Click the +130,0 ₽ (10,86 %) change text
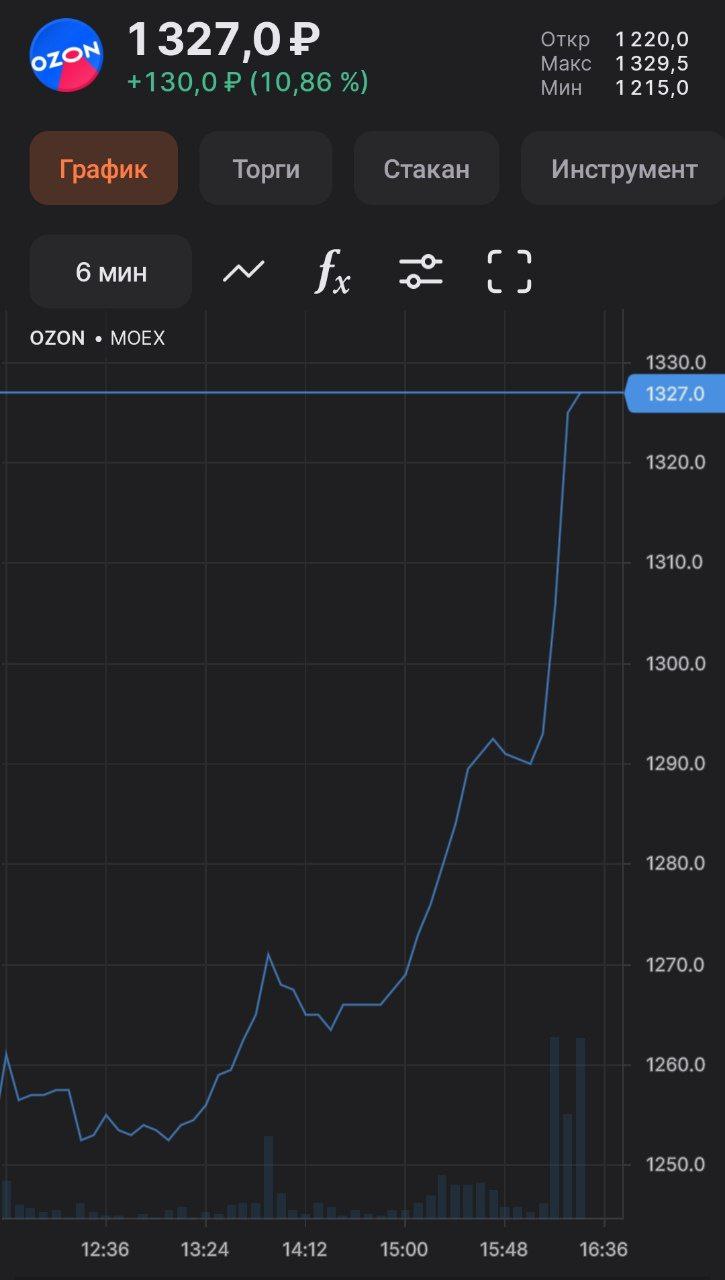725x1280 pixels. (x=248, y=82)
